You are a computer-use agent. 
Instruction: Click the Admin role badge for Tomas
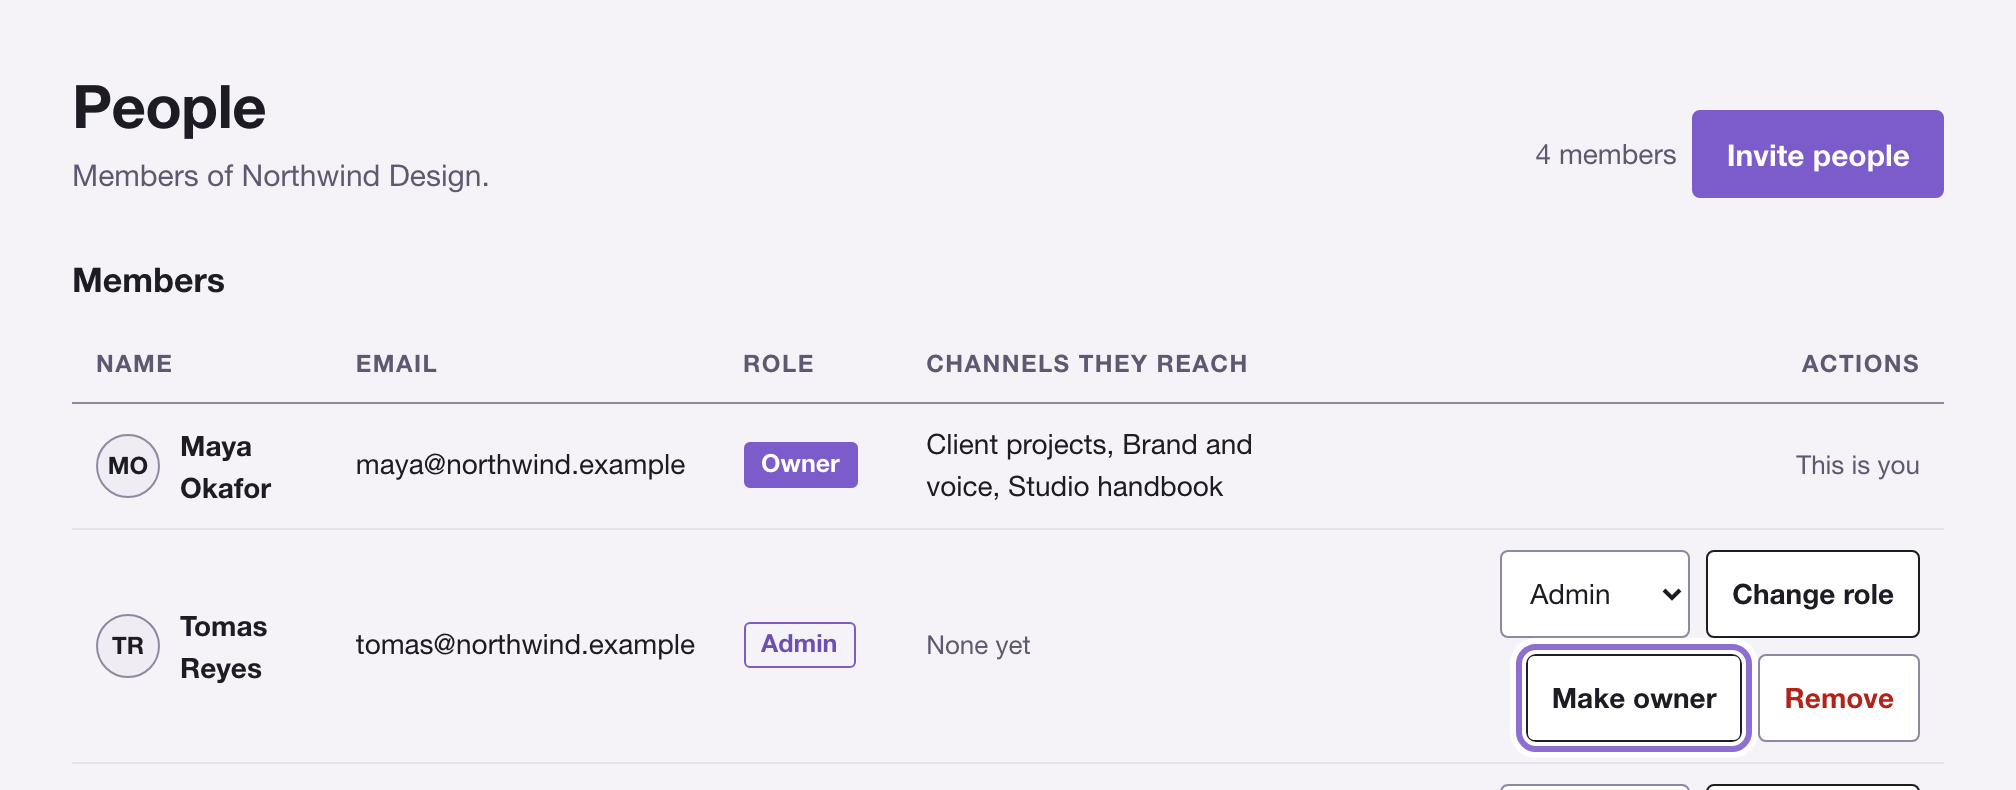pos(799,644)
